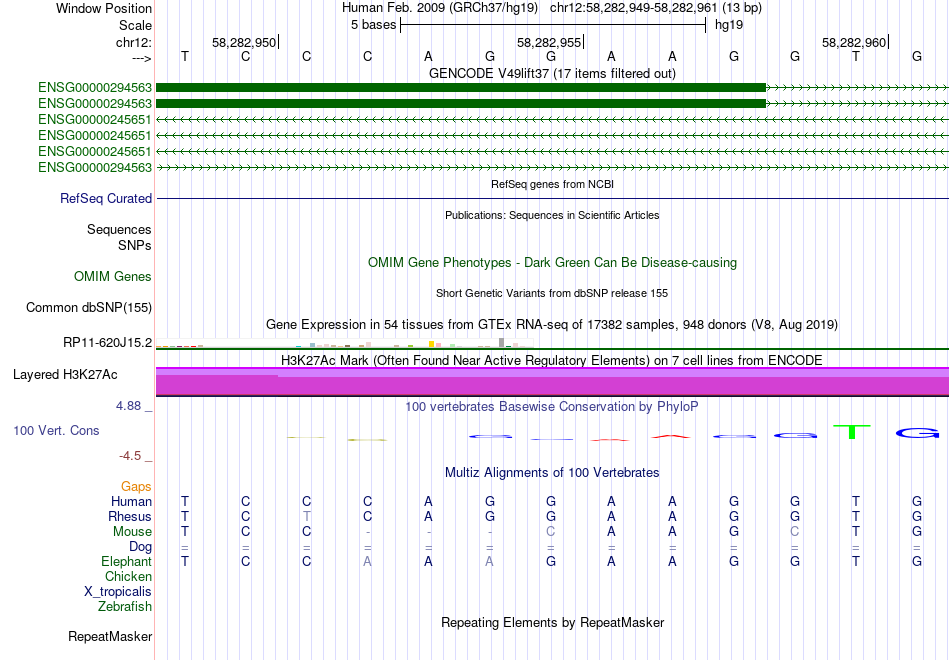950x660 pixels.
Task: Open Multiz Alignments of 100 Vertebrates title
Action: click(x=552, y=473)
